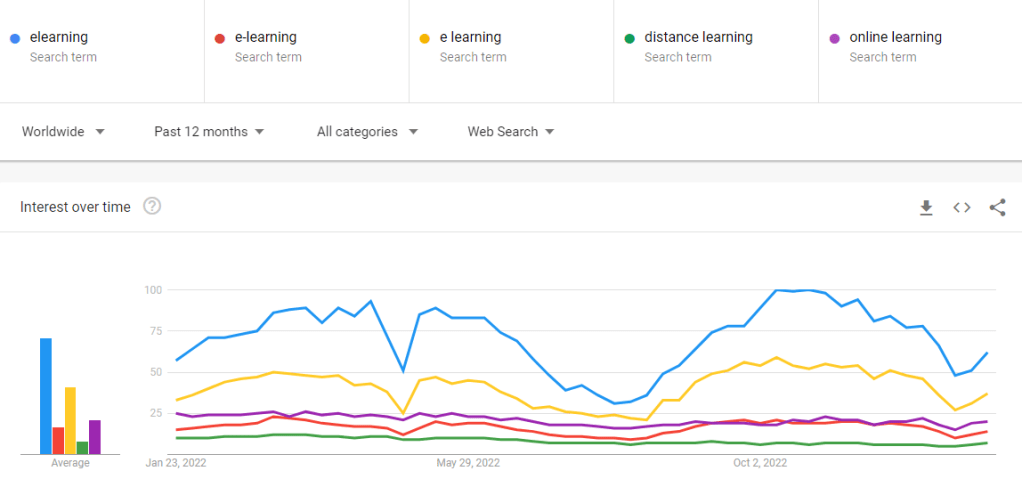Click the yellow e learning average bar

[70, 420]
